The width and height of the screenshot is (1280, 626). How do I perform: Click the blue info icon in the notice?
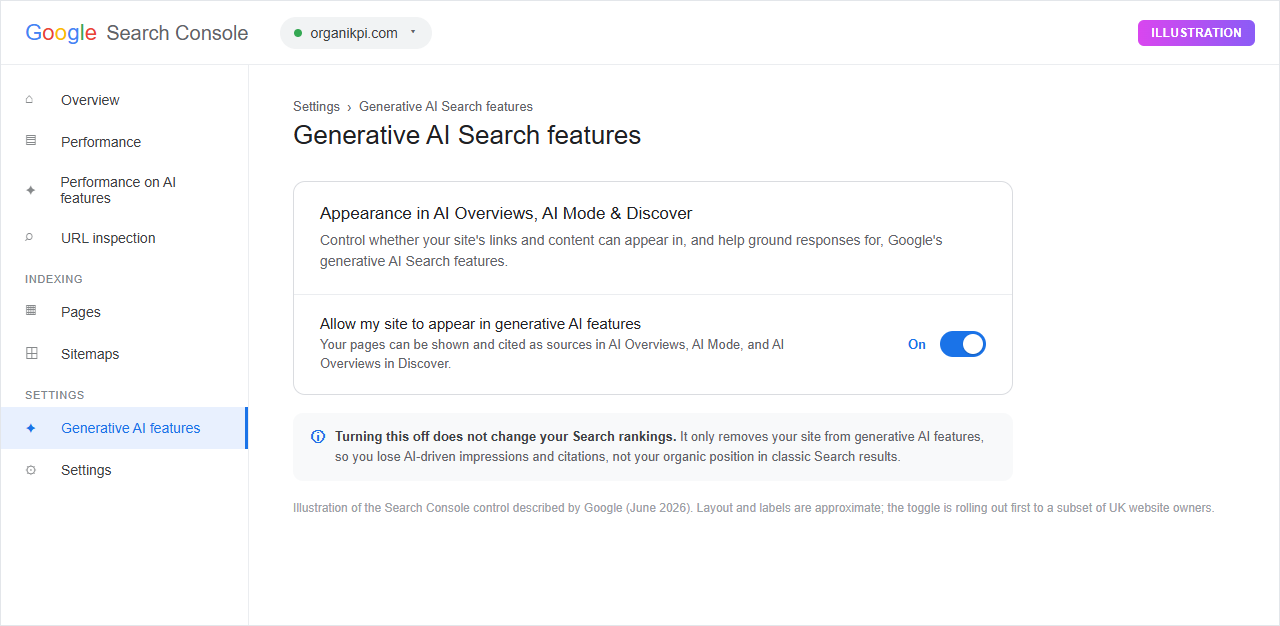pos(318,436)
